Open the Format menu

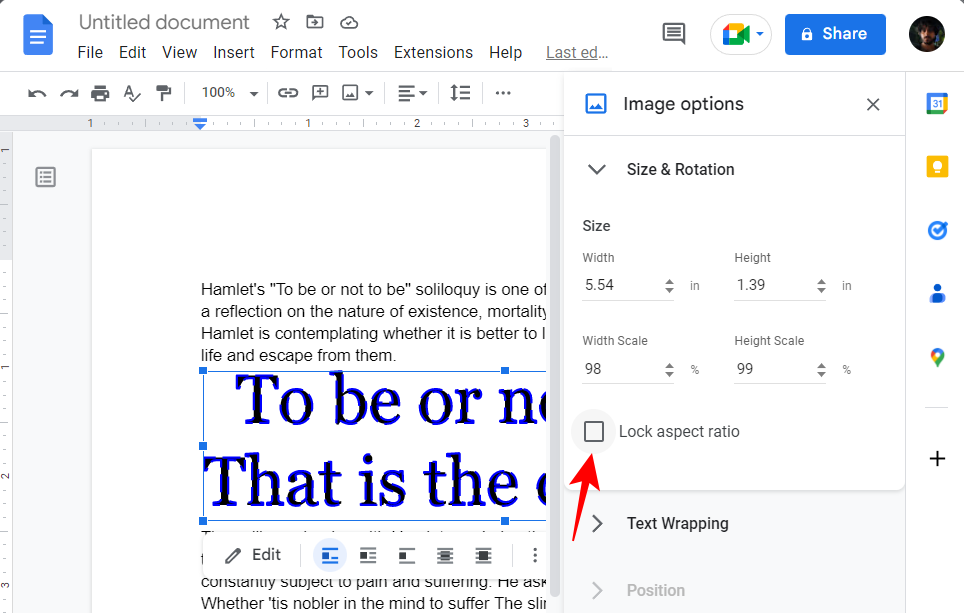click(x=296, y=52)
